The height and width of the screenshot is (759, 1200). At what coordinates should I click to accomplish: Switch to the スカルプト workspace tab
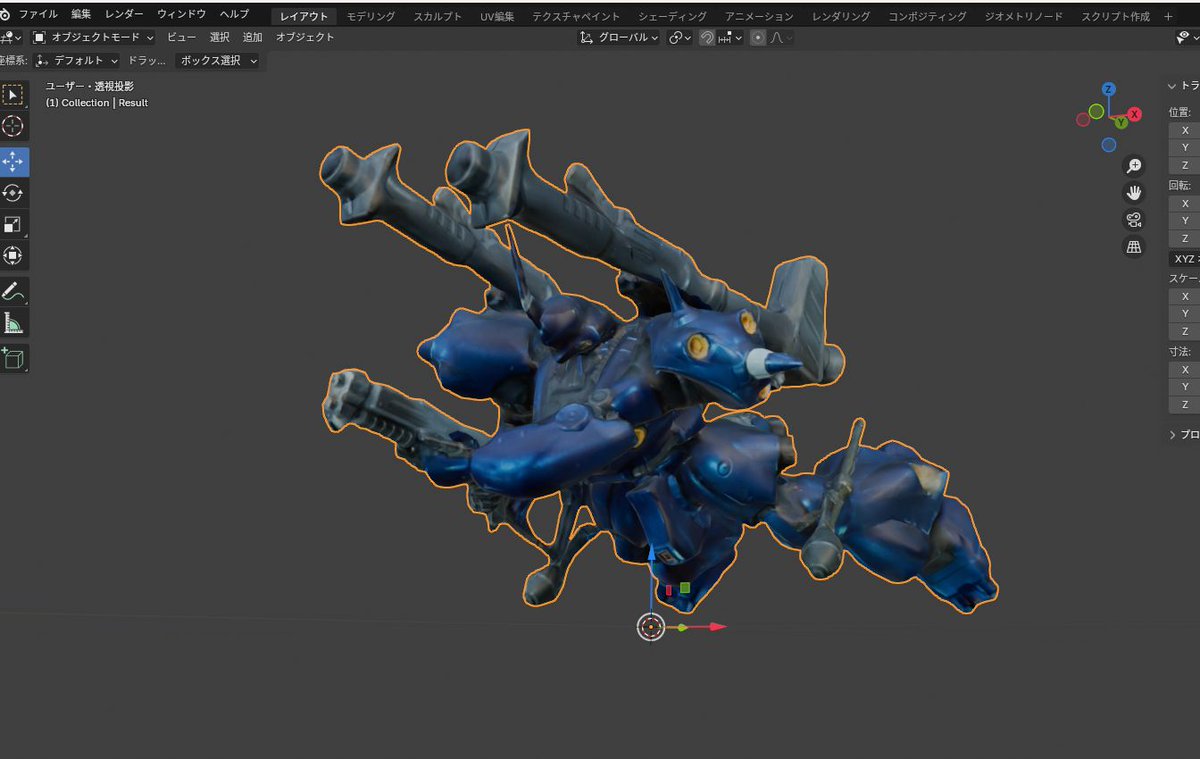(x=438, y=17)
